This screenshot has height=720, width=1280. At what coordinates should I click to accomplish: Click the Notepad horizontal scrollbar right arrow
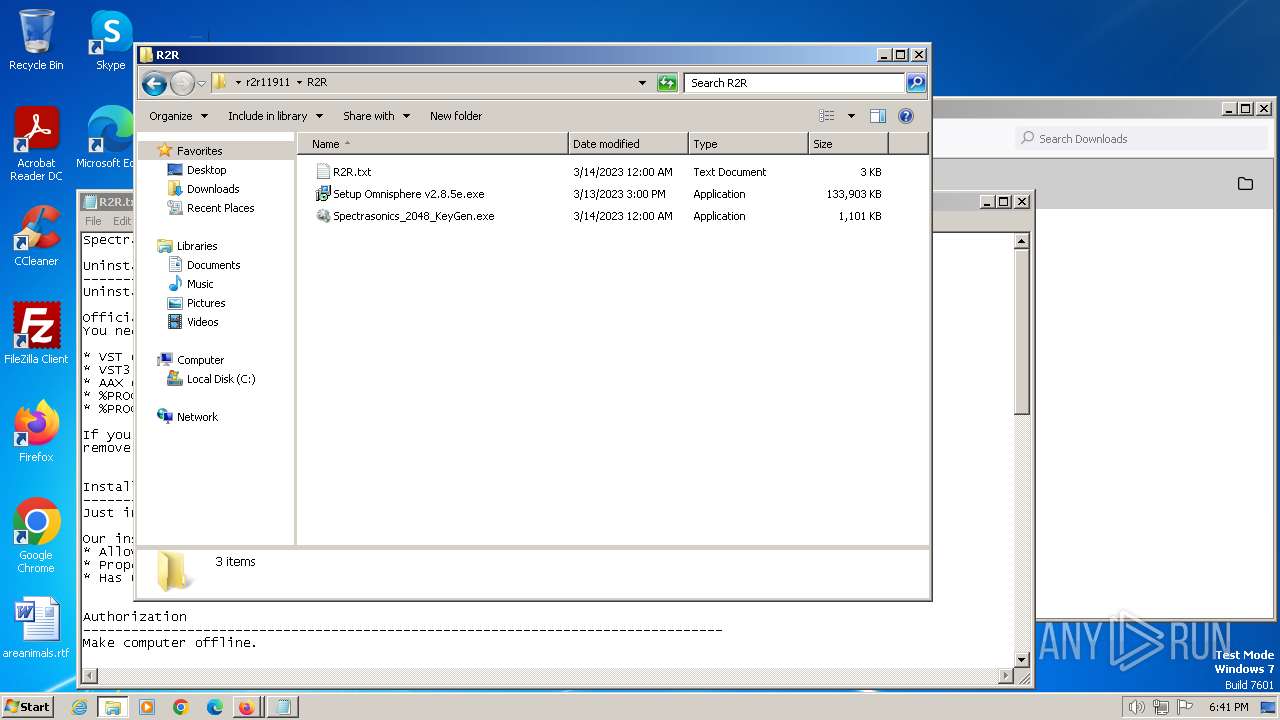pos(1006,676)
